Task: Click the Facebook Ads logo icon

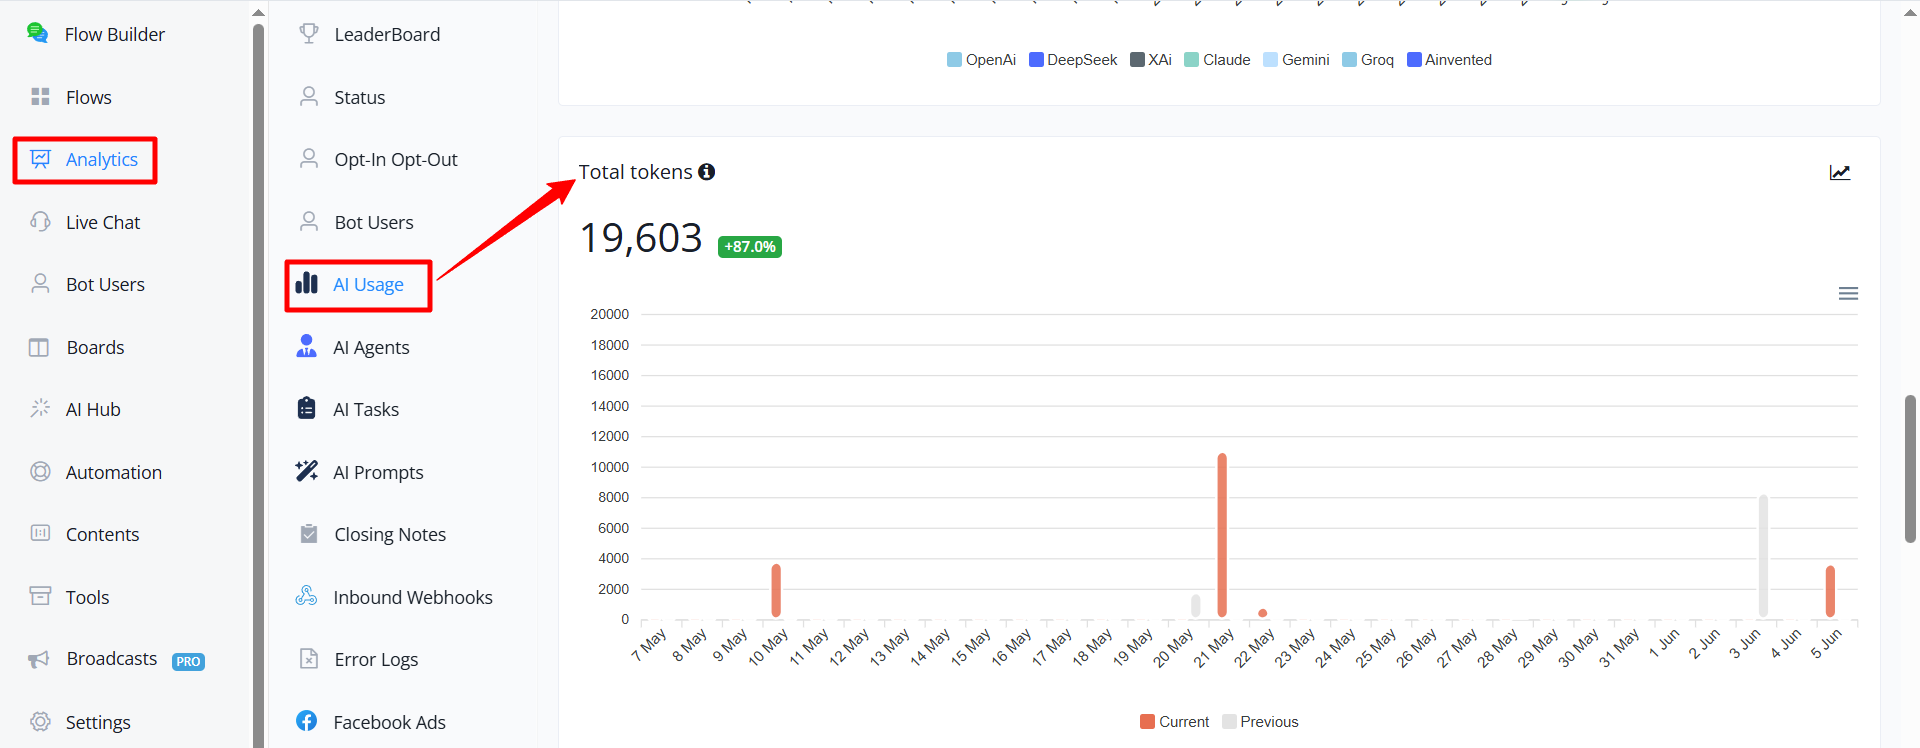Action: point(307,721)
